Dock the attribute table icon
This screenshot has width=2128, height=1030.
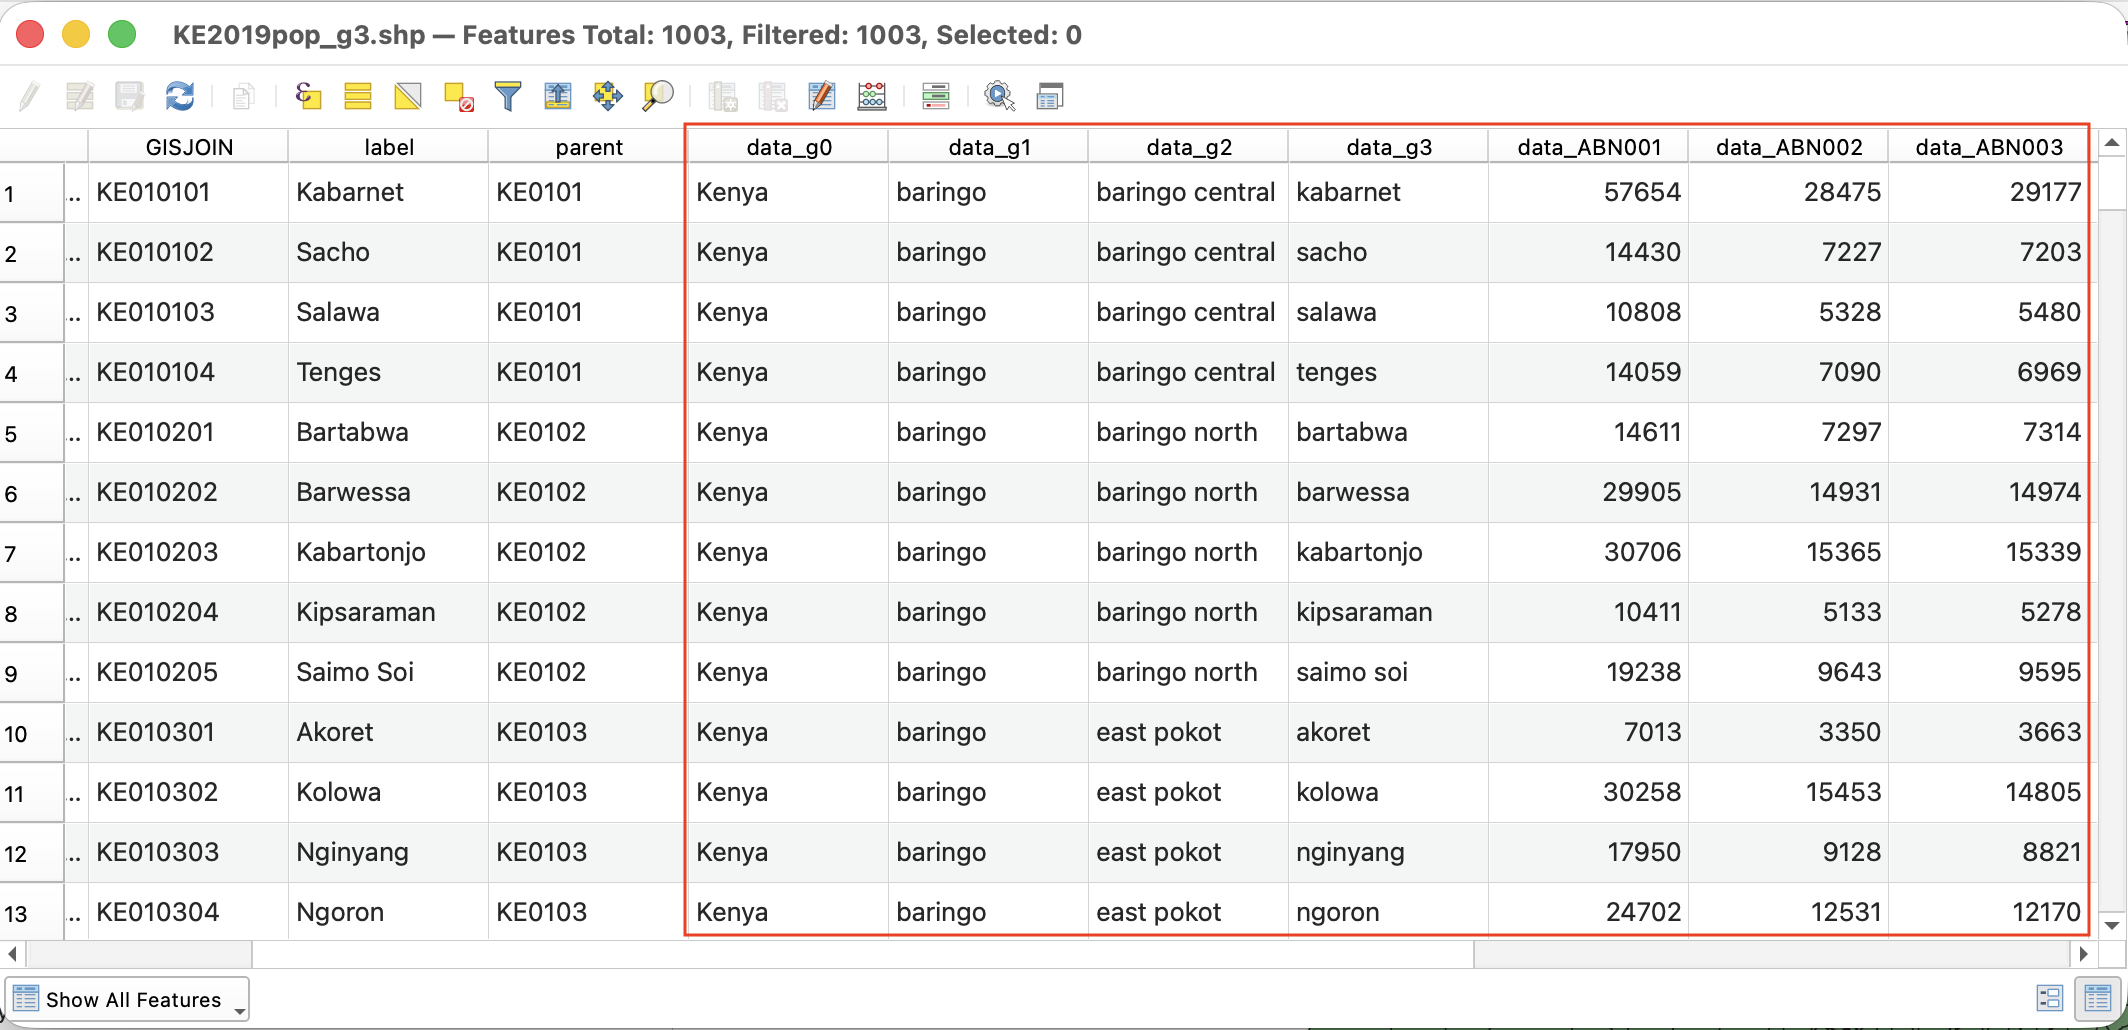click(1050, 96)
